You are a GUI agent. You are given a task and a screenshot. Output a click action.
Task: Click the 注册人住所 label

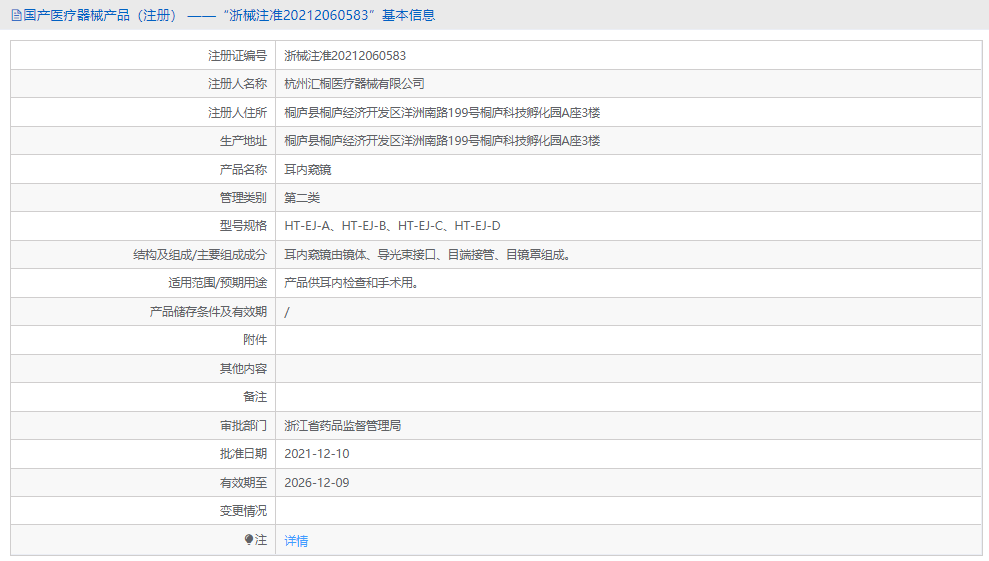(237, 113)
